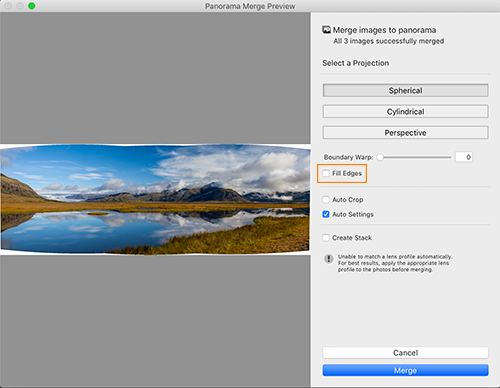500x388 pixels.
Task: Click the gray area above the panorama
Action: 155,78
